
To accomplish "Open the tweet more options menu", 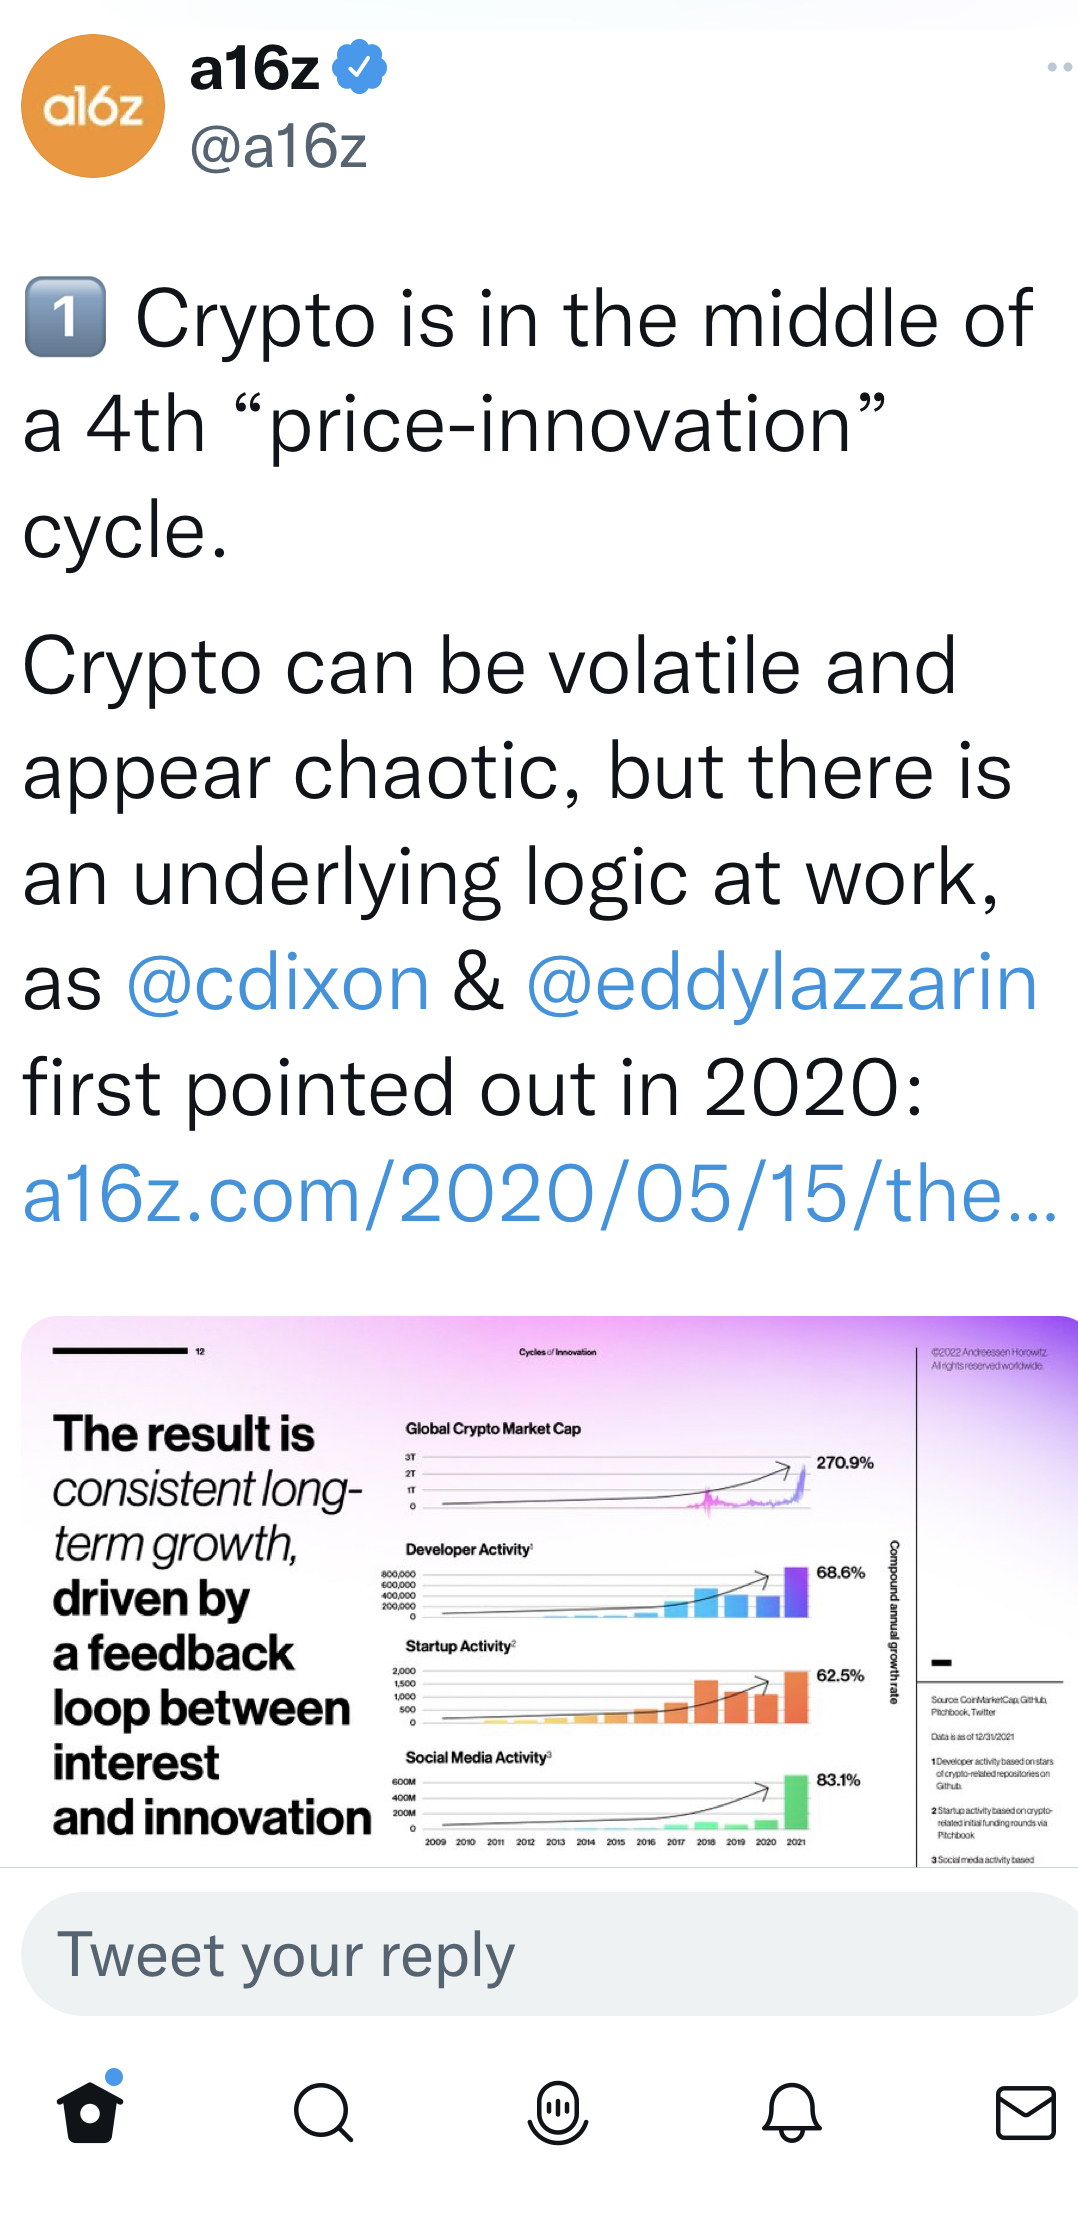I will (x=1058, y=67).
